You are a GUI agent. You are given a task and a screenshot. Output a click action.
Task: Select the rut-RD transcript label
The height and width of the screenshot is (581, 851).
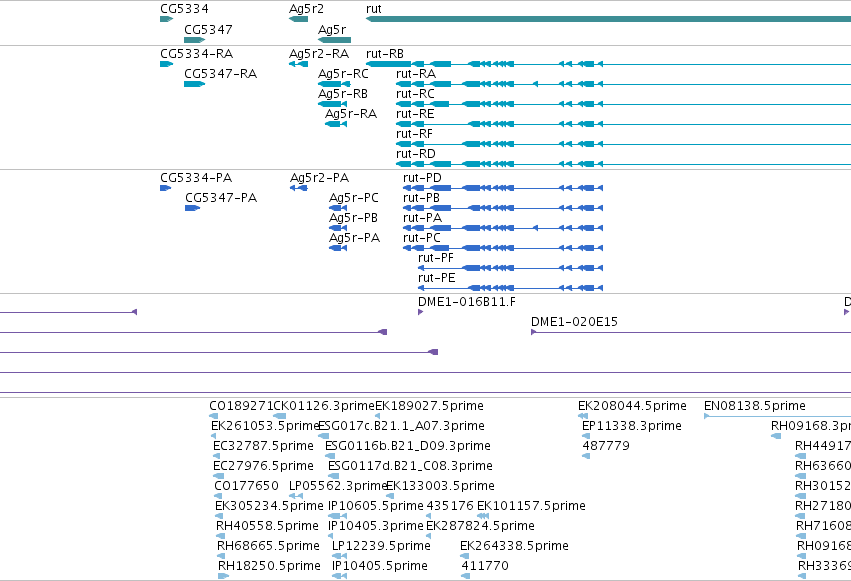point(416,154)
